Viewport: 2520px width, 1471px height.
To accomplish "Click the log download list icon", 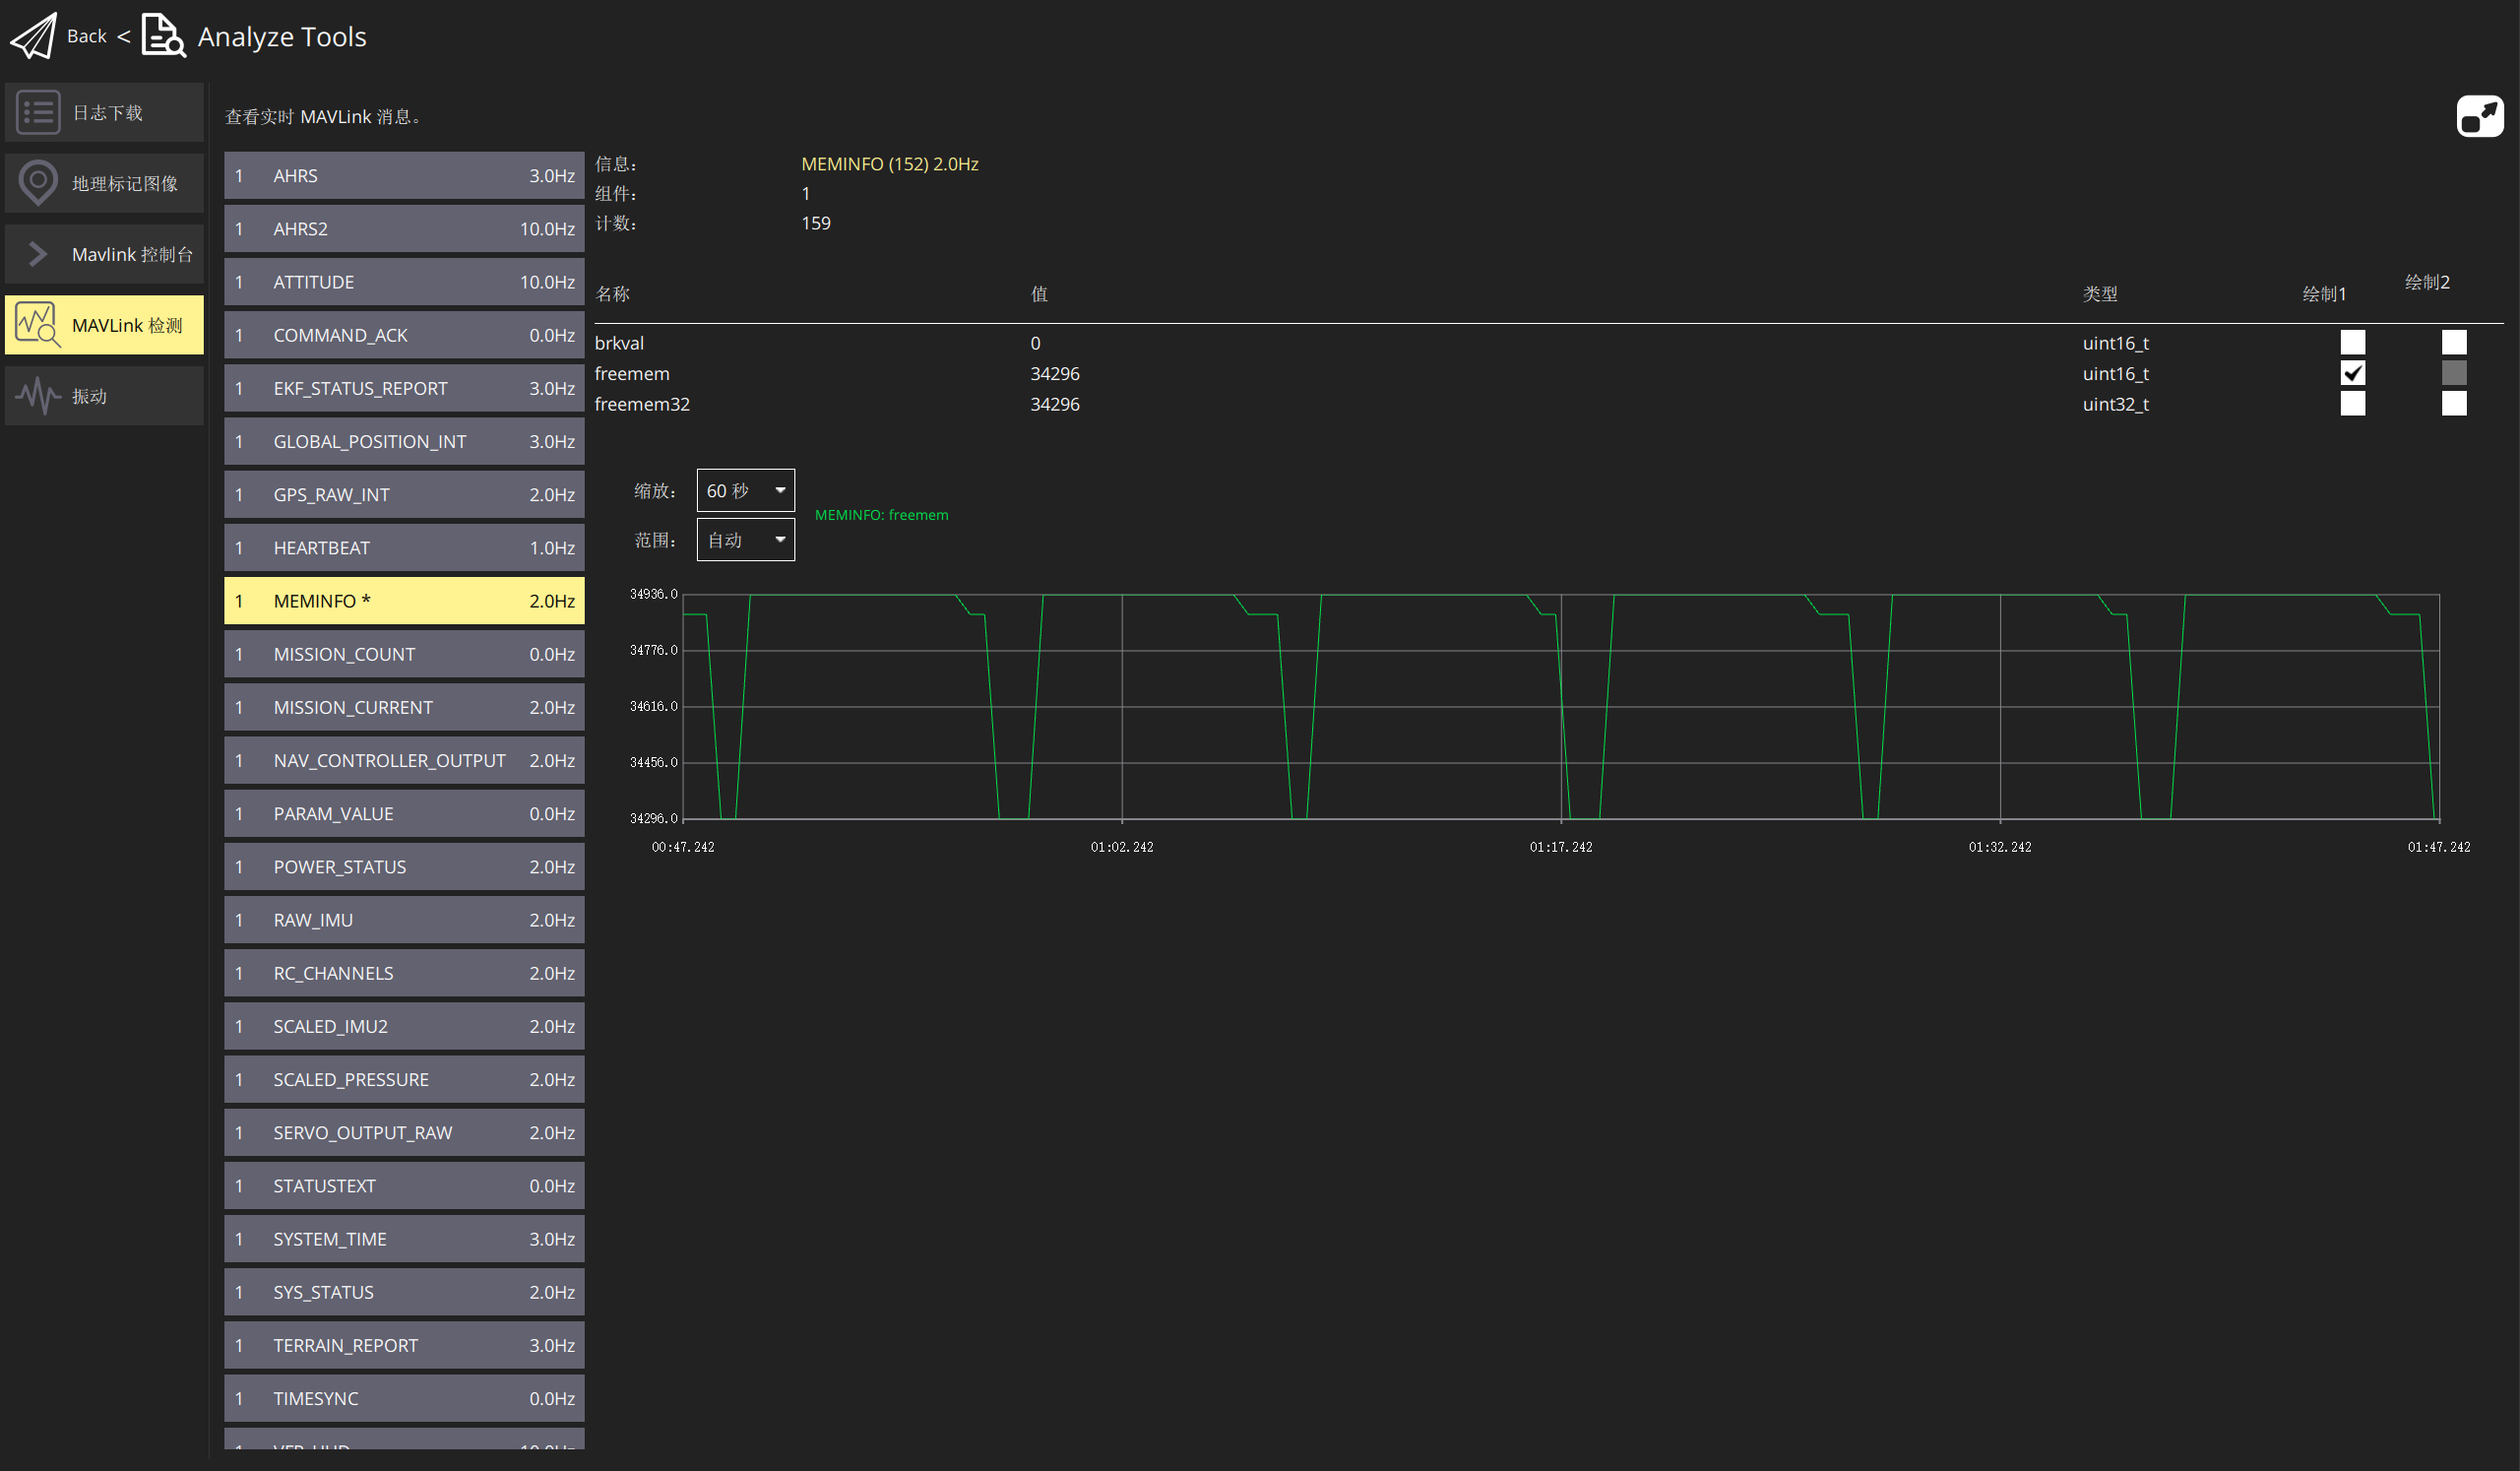I will 38,113.
